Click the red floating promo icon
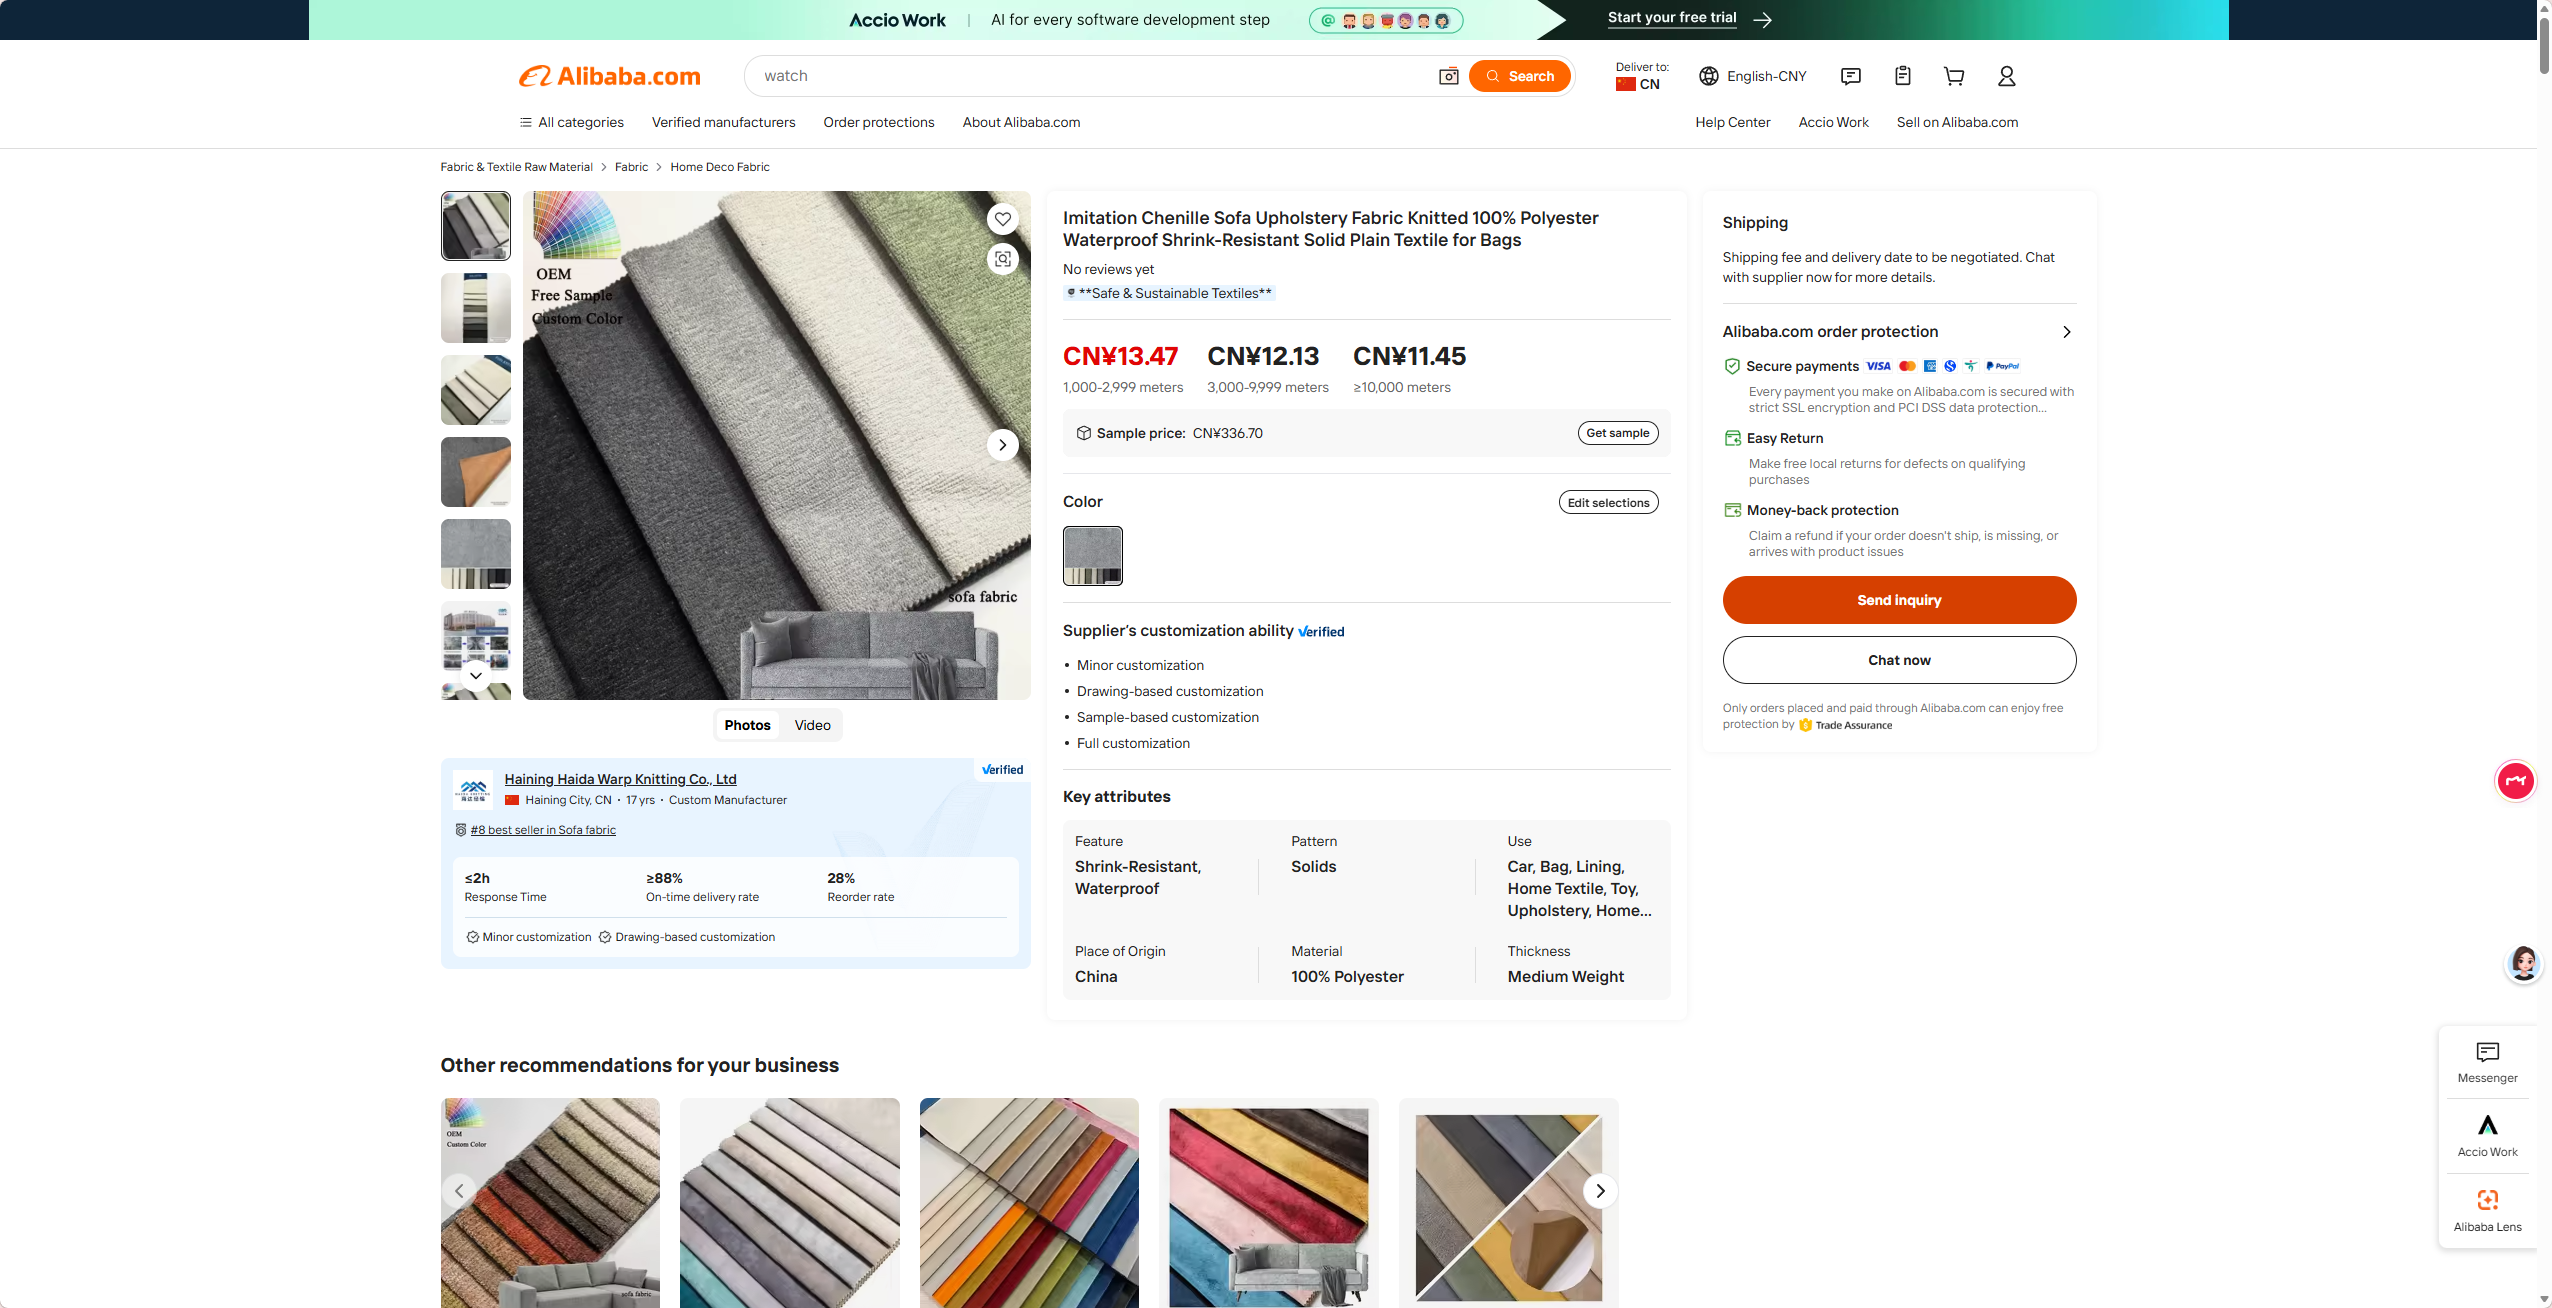Screen dimensions: 2552x1308 tap(2515, 781)
